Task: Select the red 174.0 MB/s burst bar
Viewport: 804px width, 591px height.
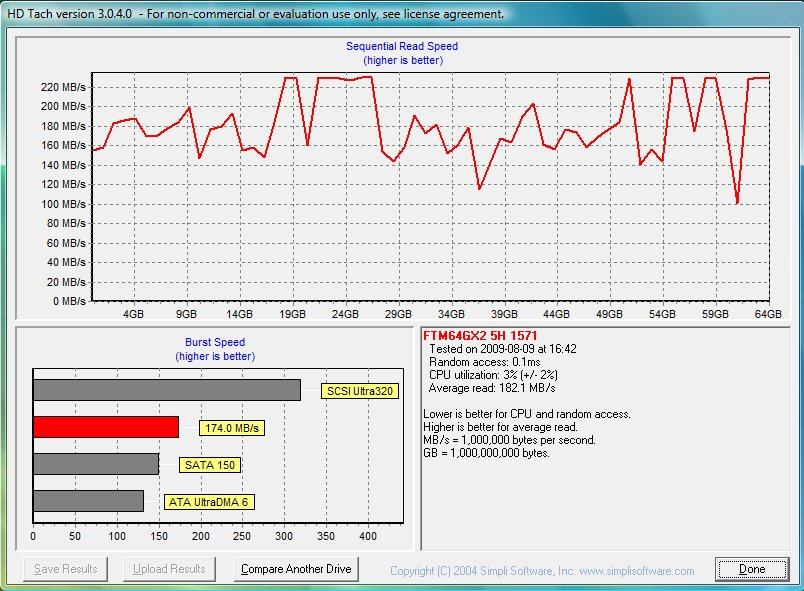Action: (x=106, y=427)
